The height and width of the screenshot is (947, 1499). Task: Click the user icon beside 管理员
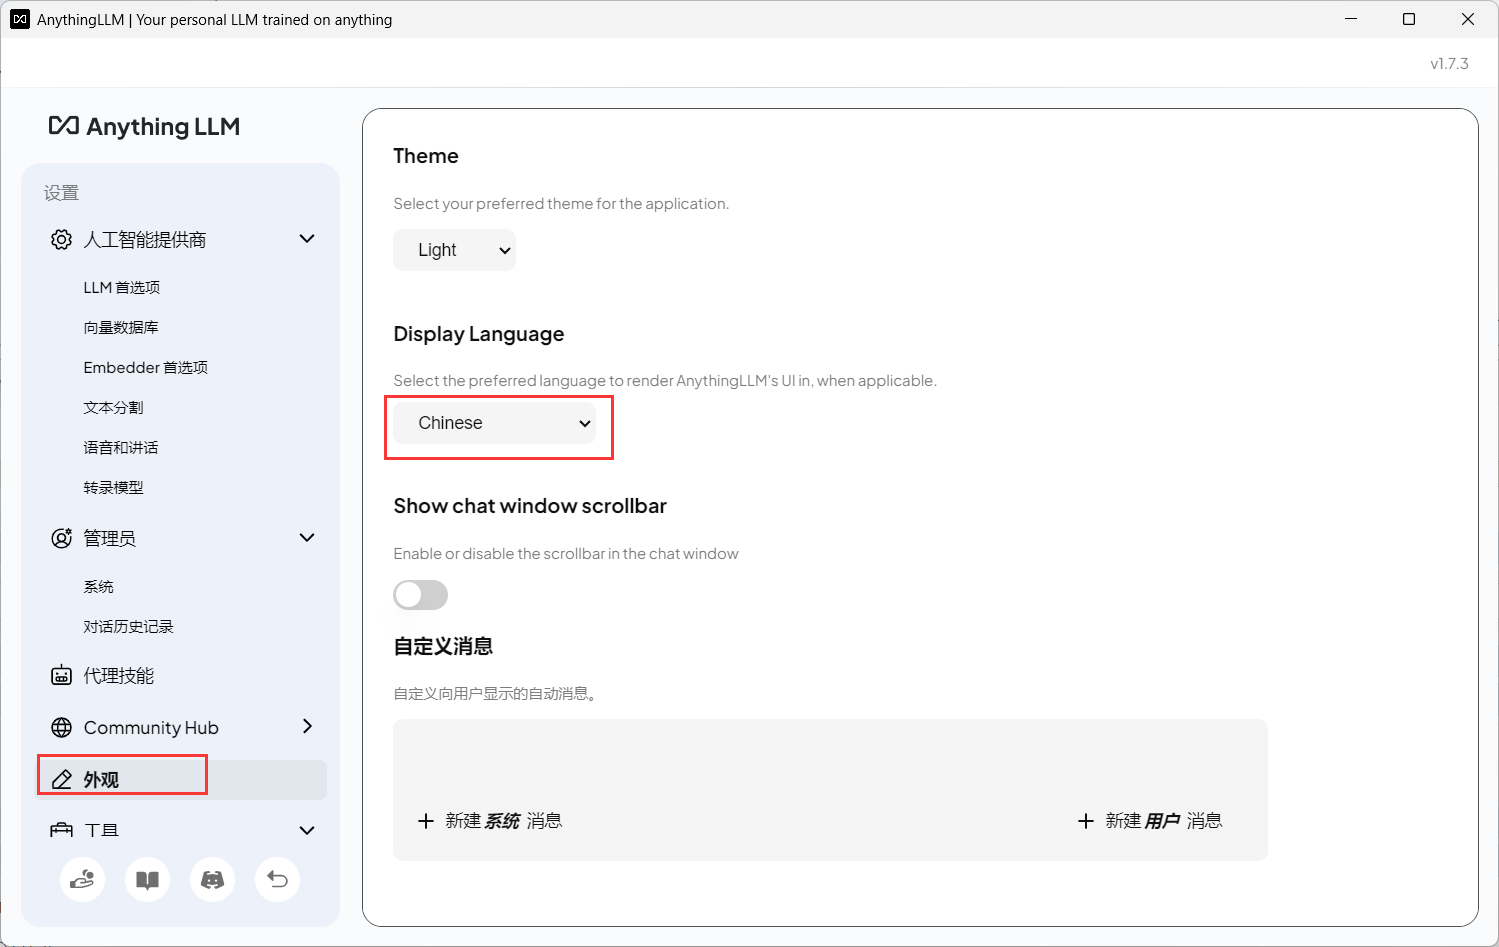[x=61, y=538]
